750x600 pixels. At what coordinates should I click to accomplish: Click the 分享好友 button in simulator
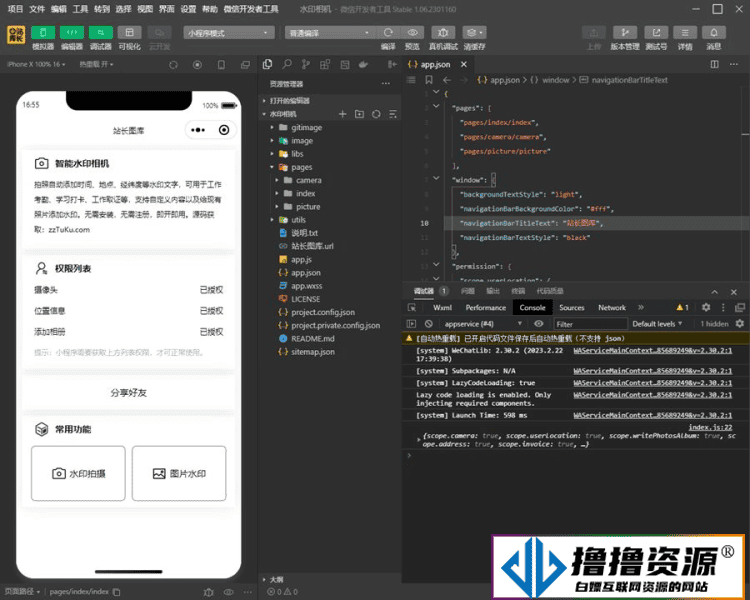pyautogui.click(x=129, y=393)
